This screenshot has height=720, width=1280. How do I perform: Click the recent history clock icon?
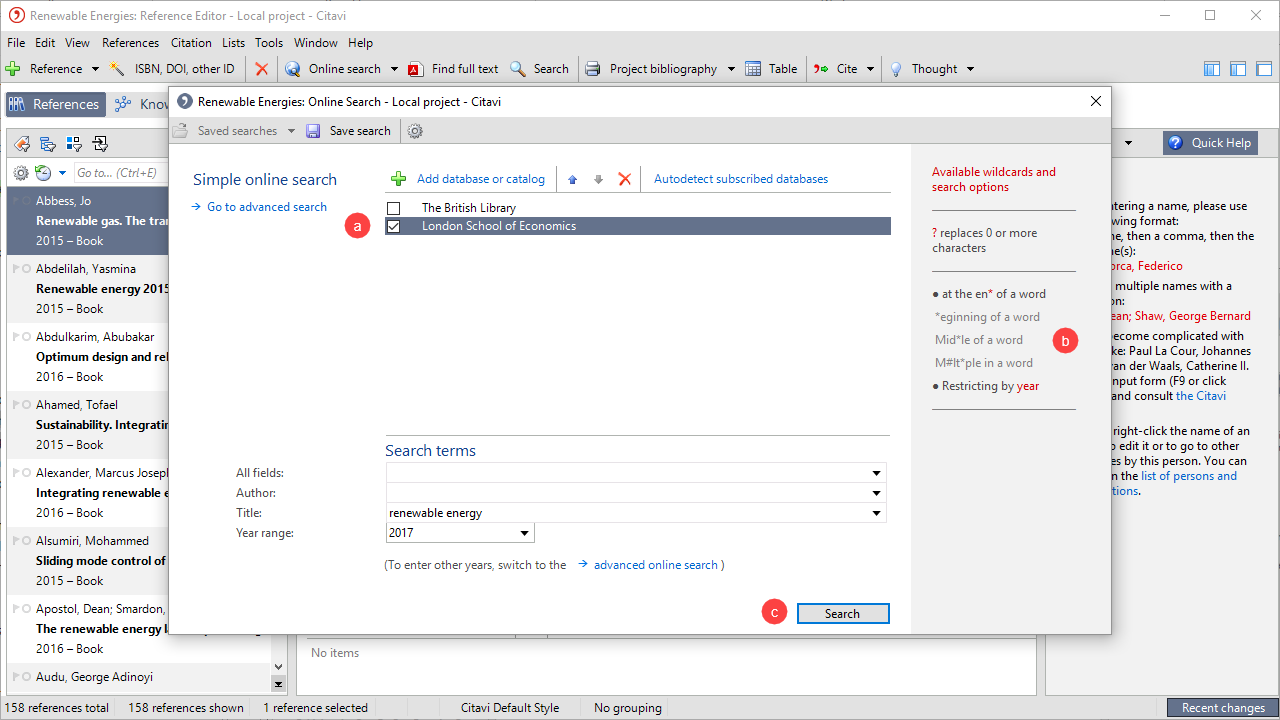pyautogui.click(x=43, y=173)
